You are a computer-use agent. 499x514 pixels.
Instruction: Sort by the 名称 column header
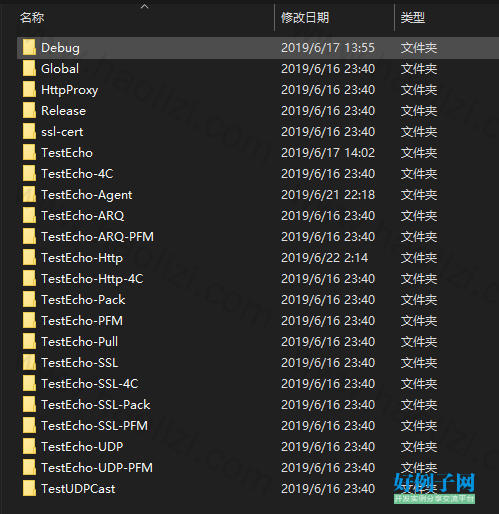tap(32, 18)
